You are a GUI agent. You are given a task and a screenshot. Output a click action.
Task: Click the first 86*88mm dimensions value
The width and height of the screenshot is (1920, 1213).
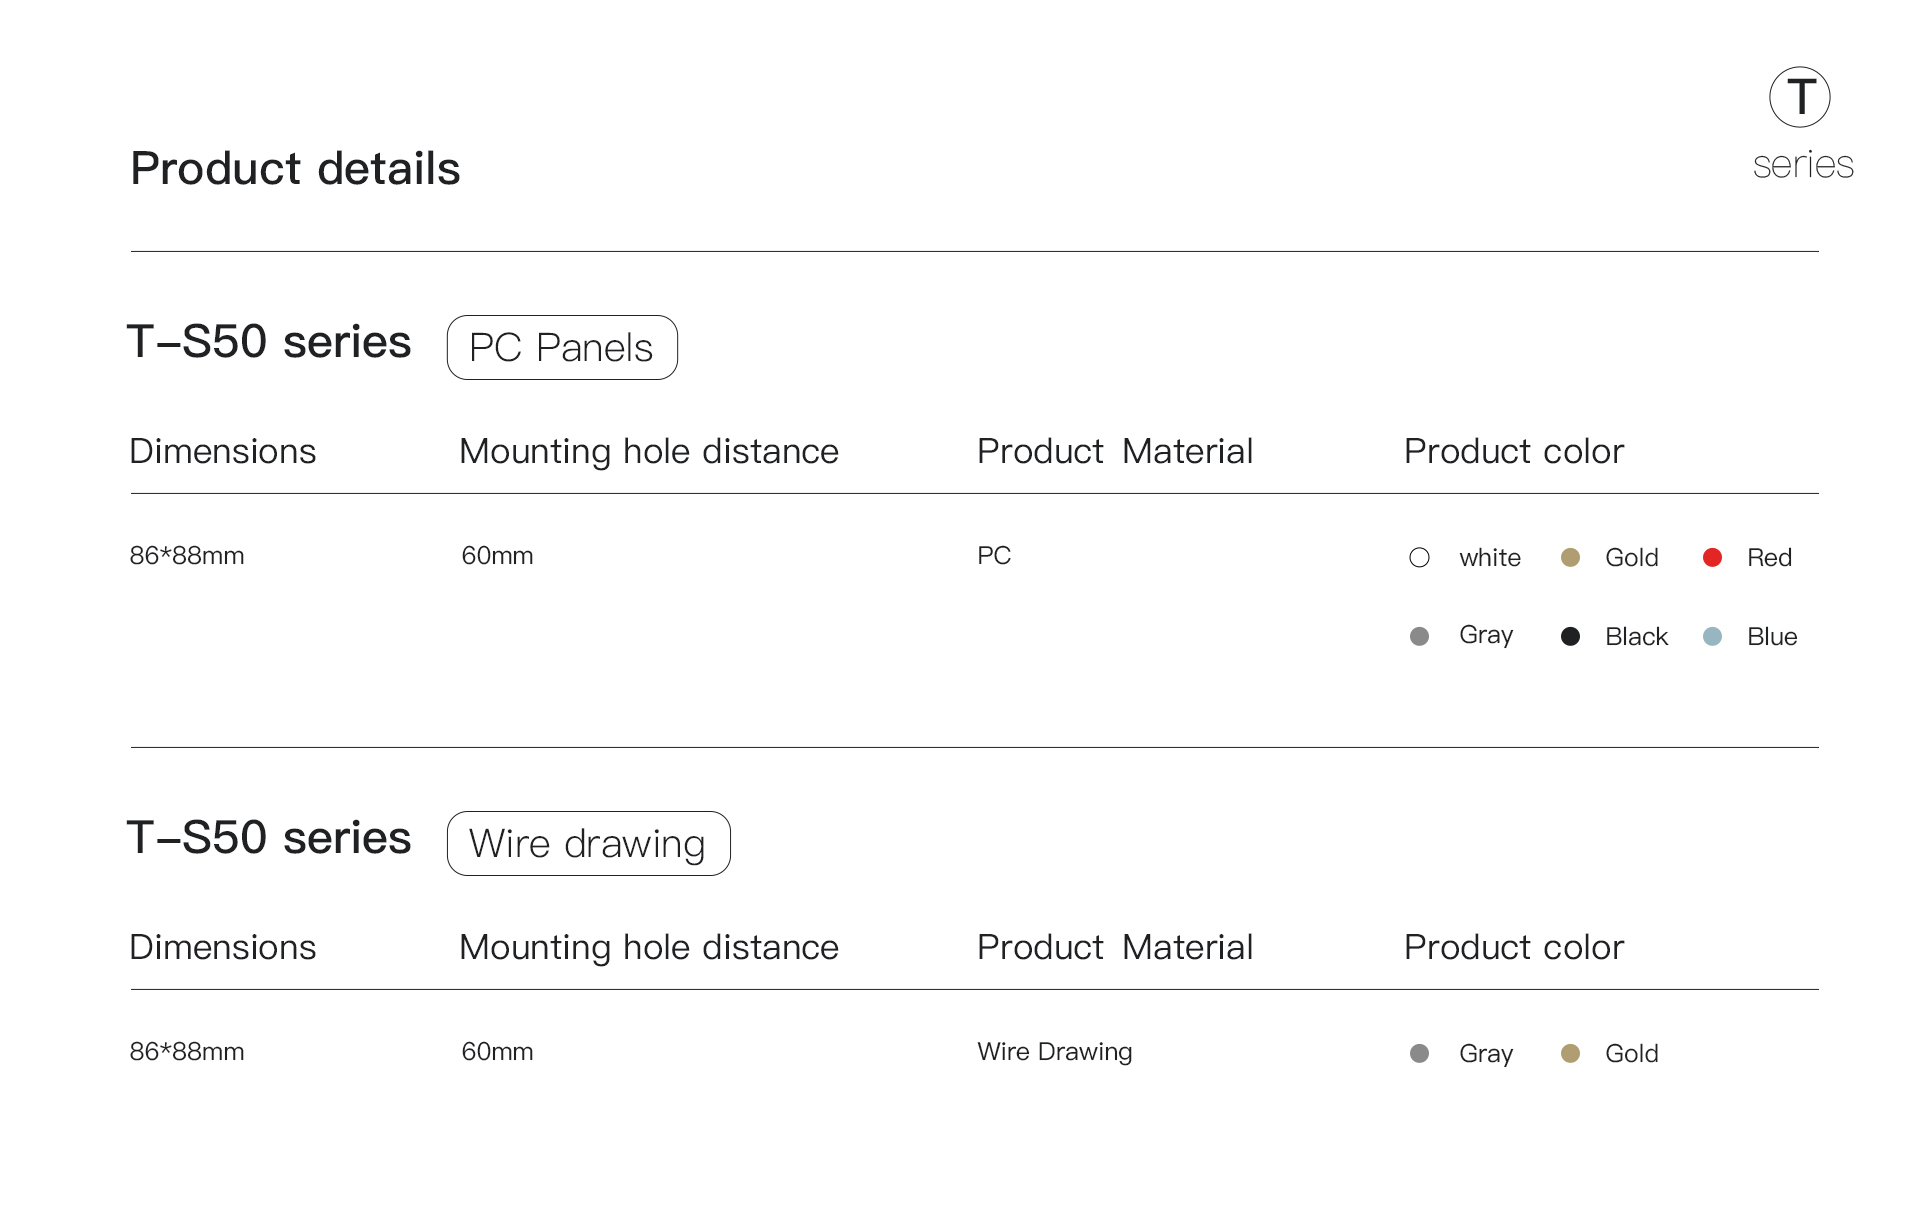(187, 556)
